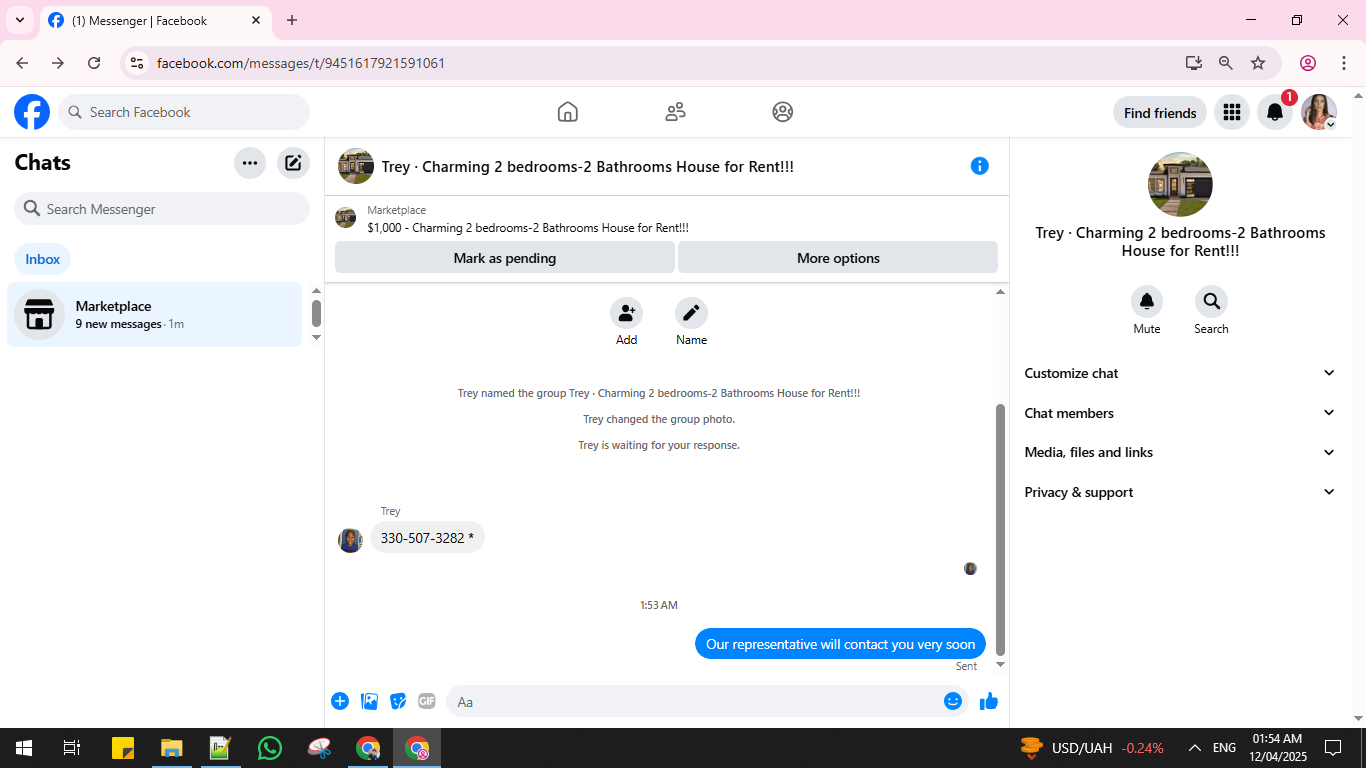Open Sticky Notes from the taskbar
Image resolution: width=1366 pixels, height=768 pixels.
(x=123, y=748)
